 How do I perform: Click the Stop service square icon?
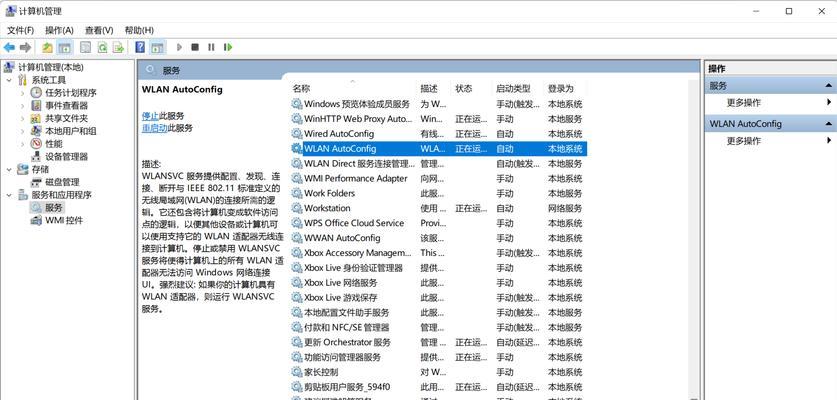(x=195, y=48)
